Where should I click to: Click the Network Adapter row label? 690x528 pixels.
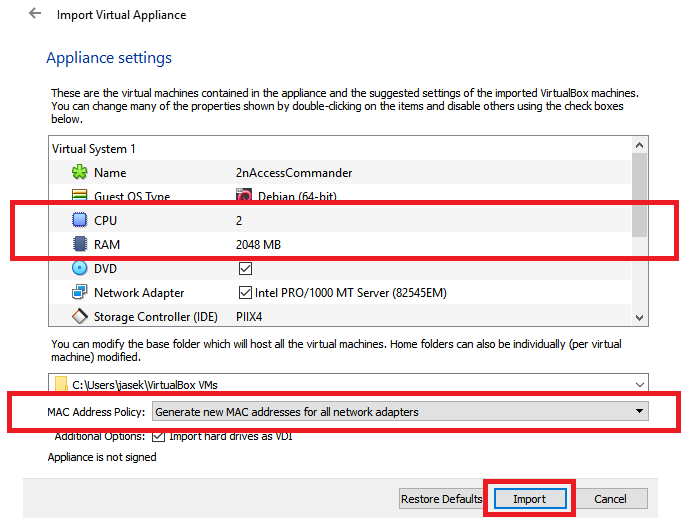pos(139,293)
